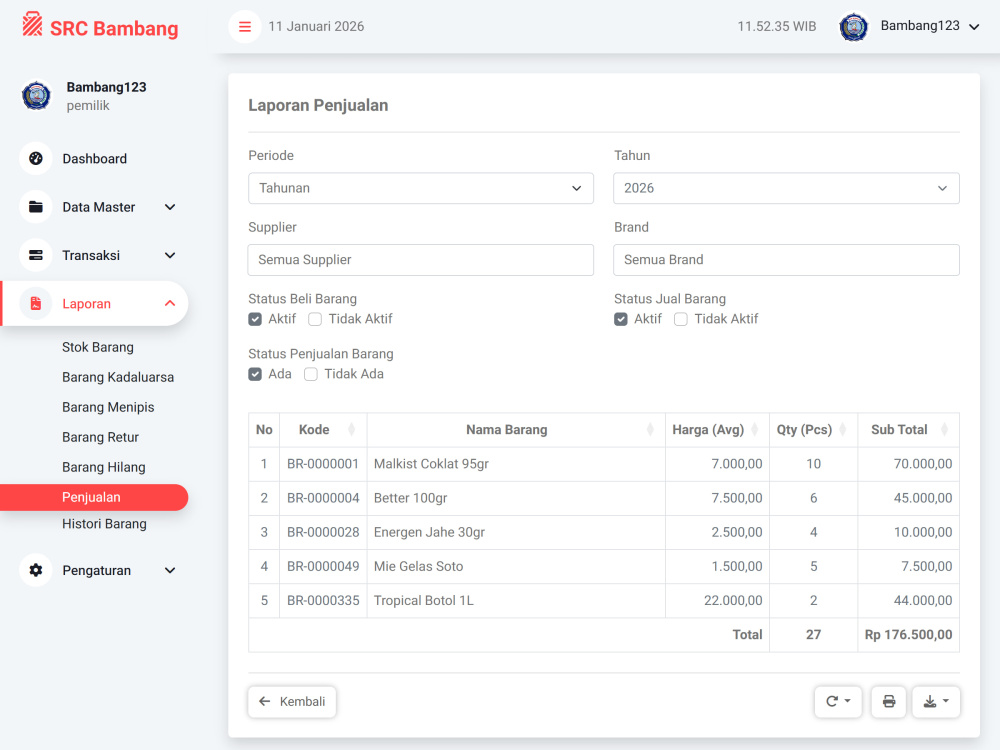This screenshot has height=750, width=1000.
Task: Open the Tahun 2026 dropdown
Action: pyautogui.click(x=786, y=188)
